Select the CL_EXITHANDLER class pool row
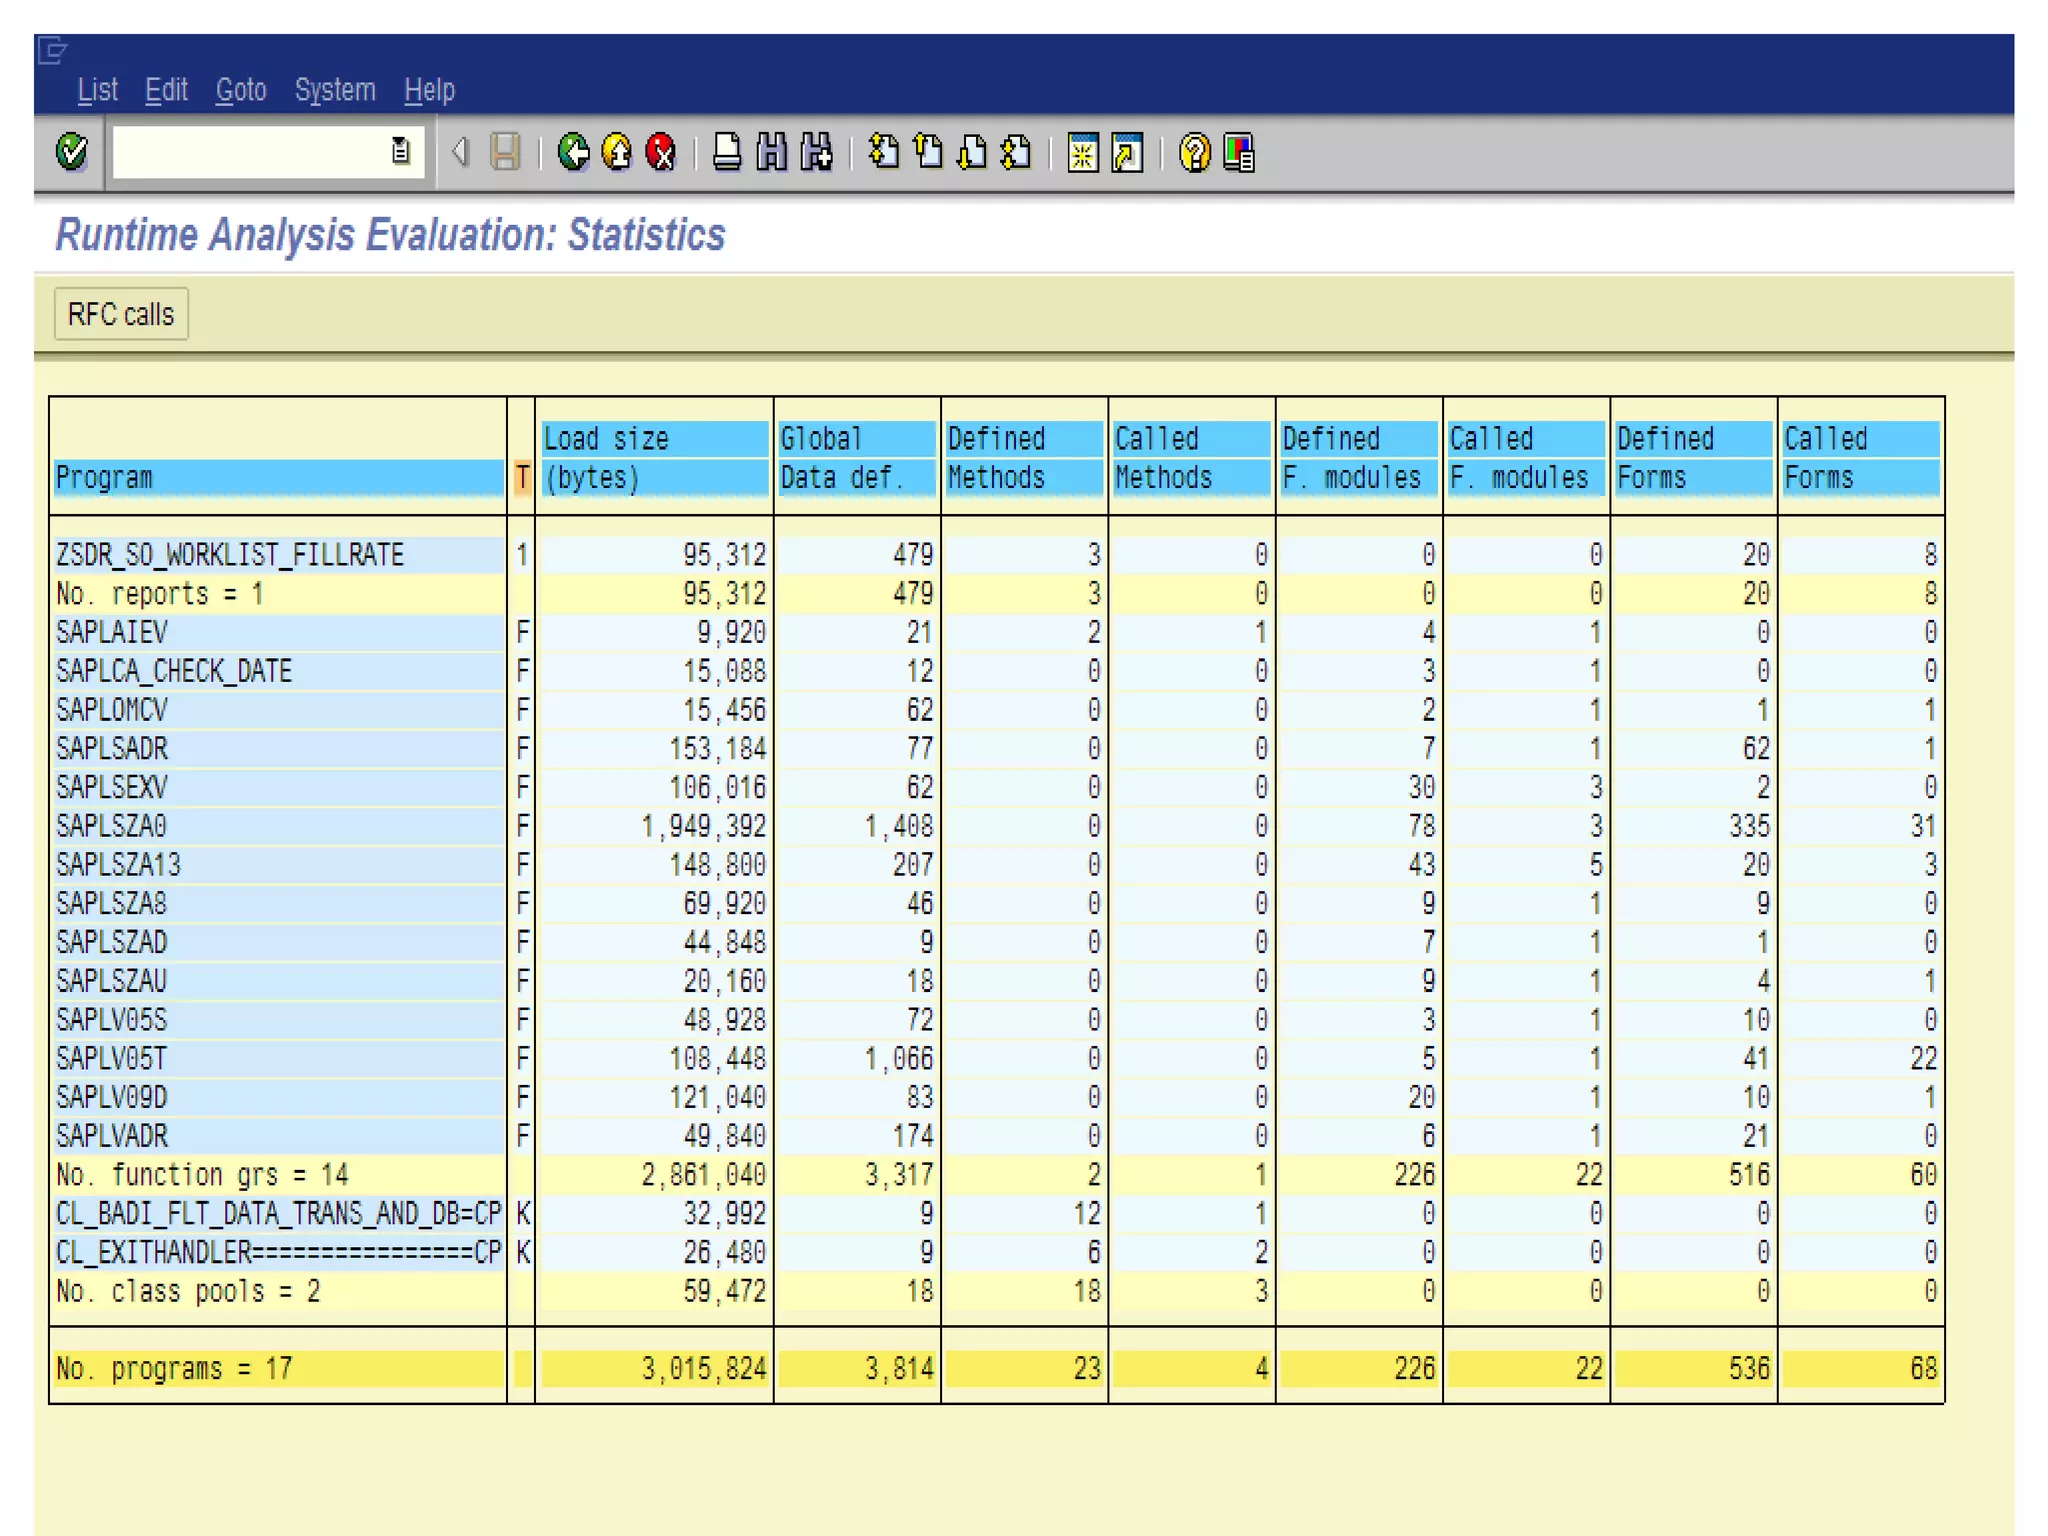This screenshot has width=2048, height=1536. click(x=996, y=1252)
